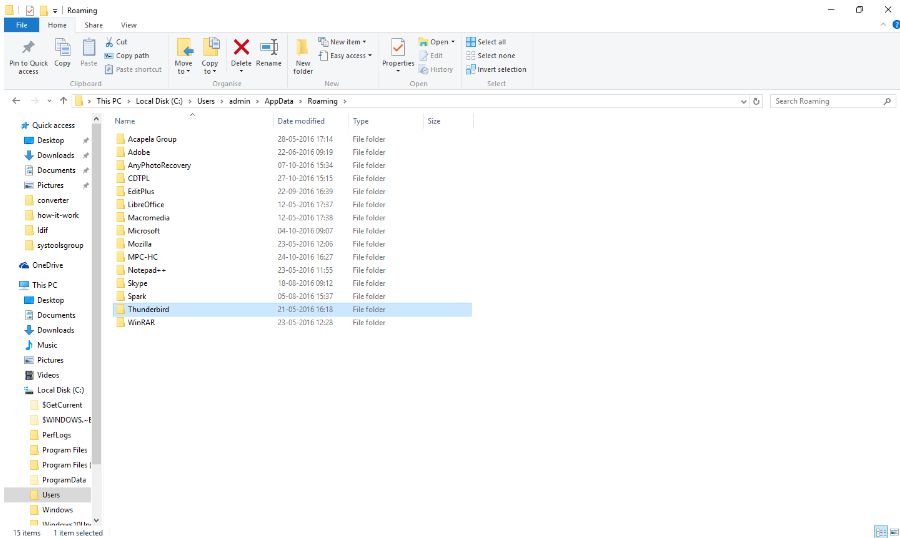
Task: Open the Easy access dropdown
Action: point(345,56)
